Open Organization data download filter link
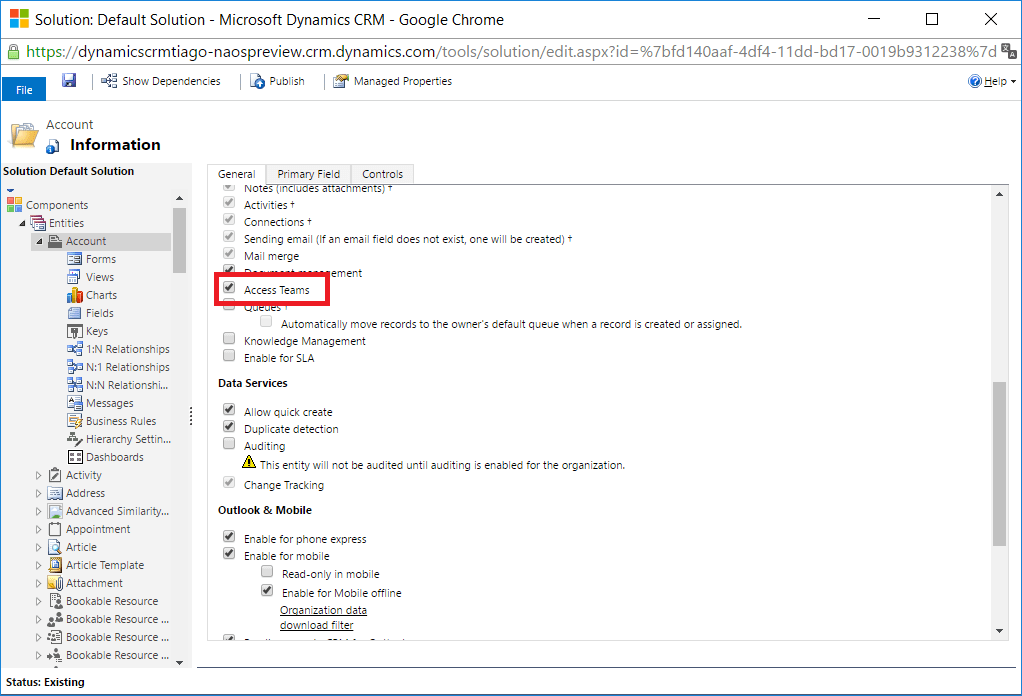 (x=323, y=617)
